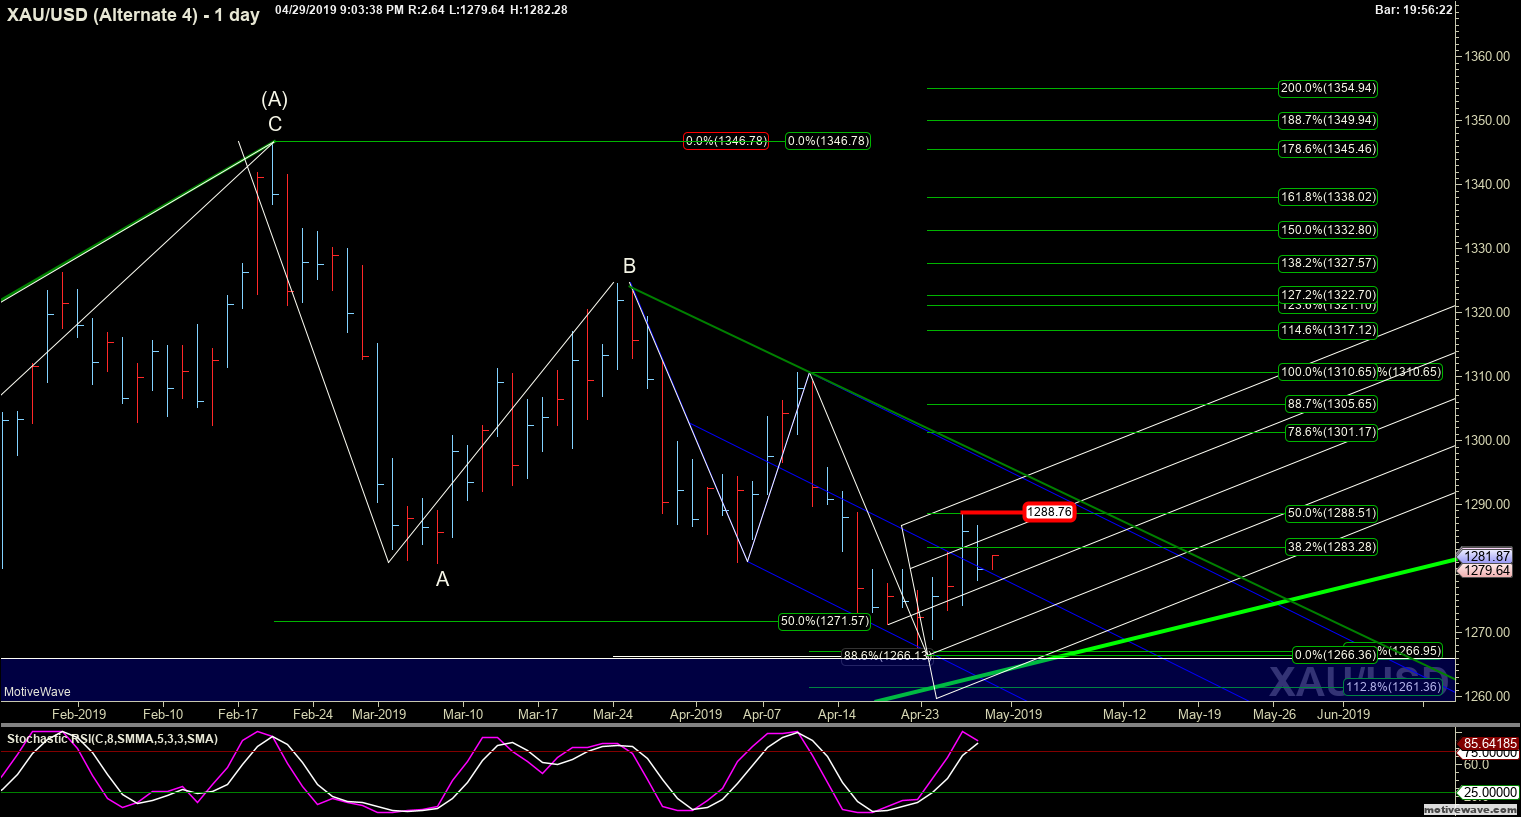Screen dimensions: 1521x817
Task: Click the 200.0%(1354.94) Fibonacci label
Action: pos(1328,88)
